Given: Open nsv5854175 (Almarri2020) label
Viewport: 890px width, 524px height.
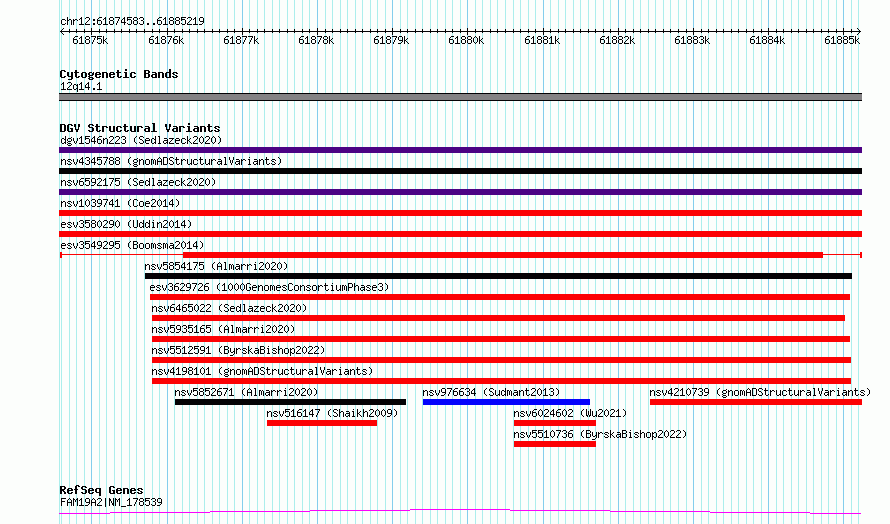Looking at the screenshot, I should tap(216, 266).
